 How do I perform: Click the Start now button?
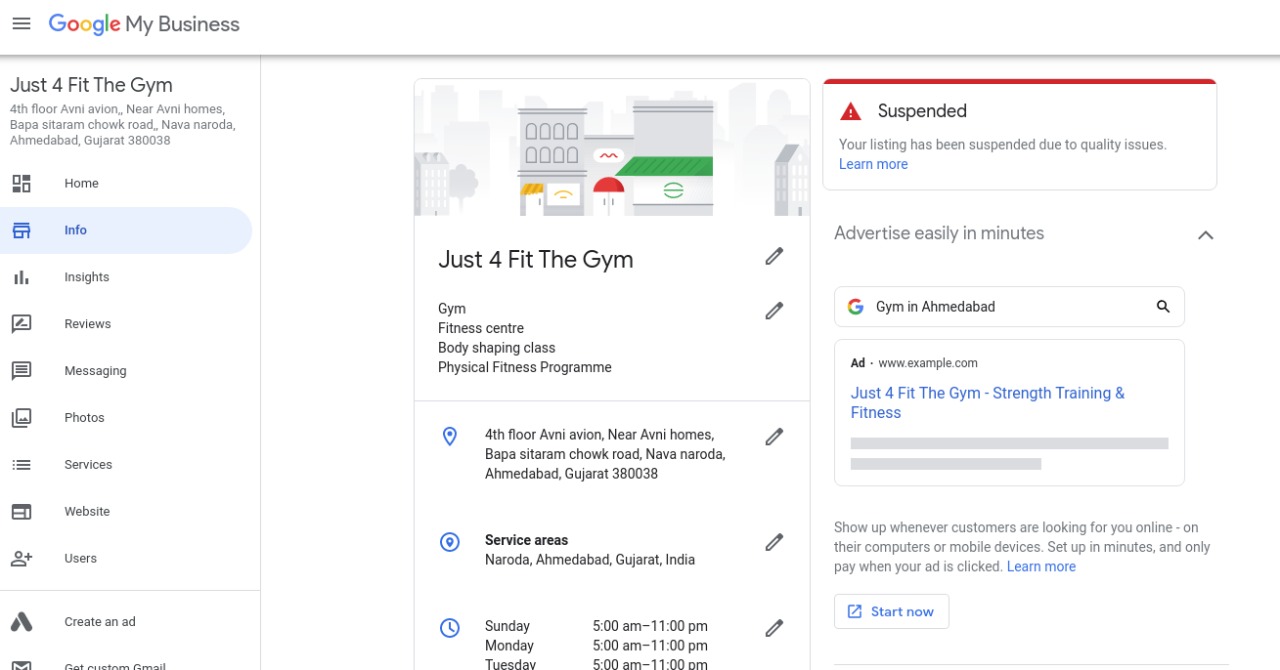(891, 612)
